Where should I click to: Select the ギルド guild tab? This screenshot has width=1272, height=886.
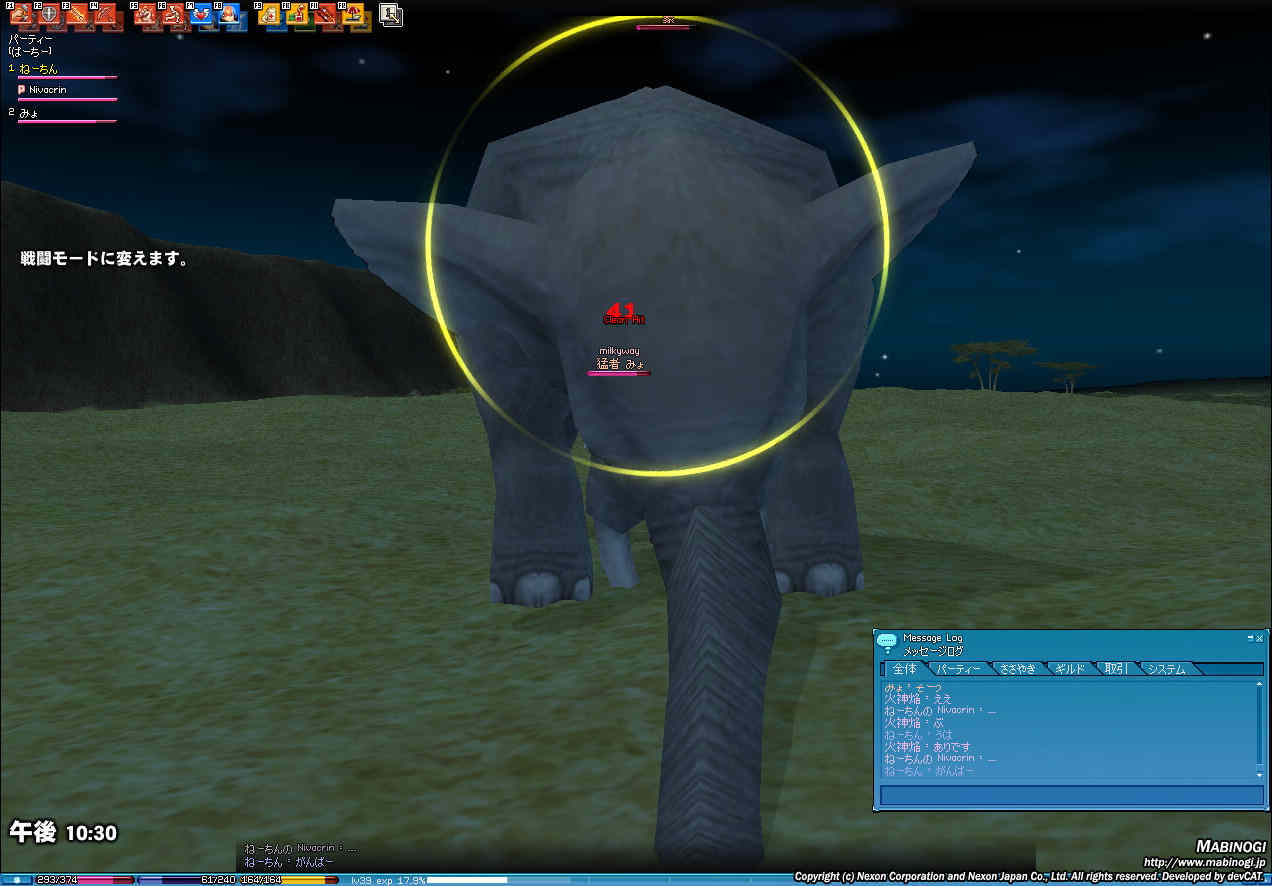(1068, 669)
